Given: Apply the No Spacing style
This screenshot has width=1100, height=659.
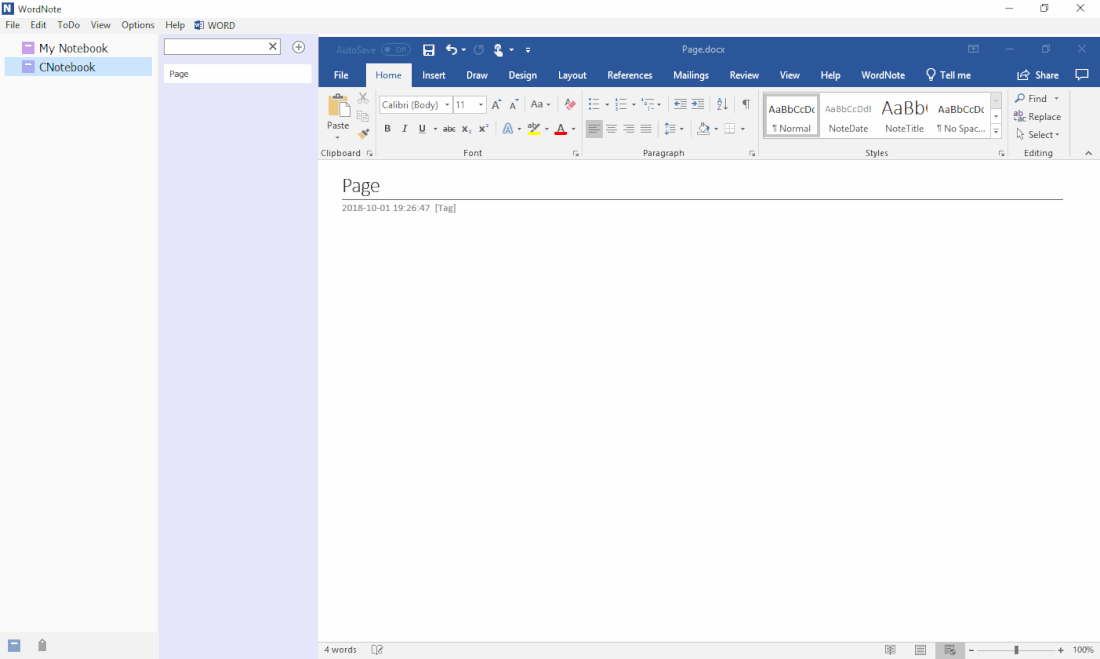Looking at the screenshot, I should click(x=961, y=116).
